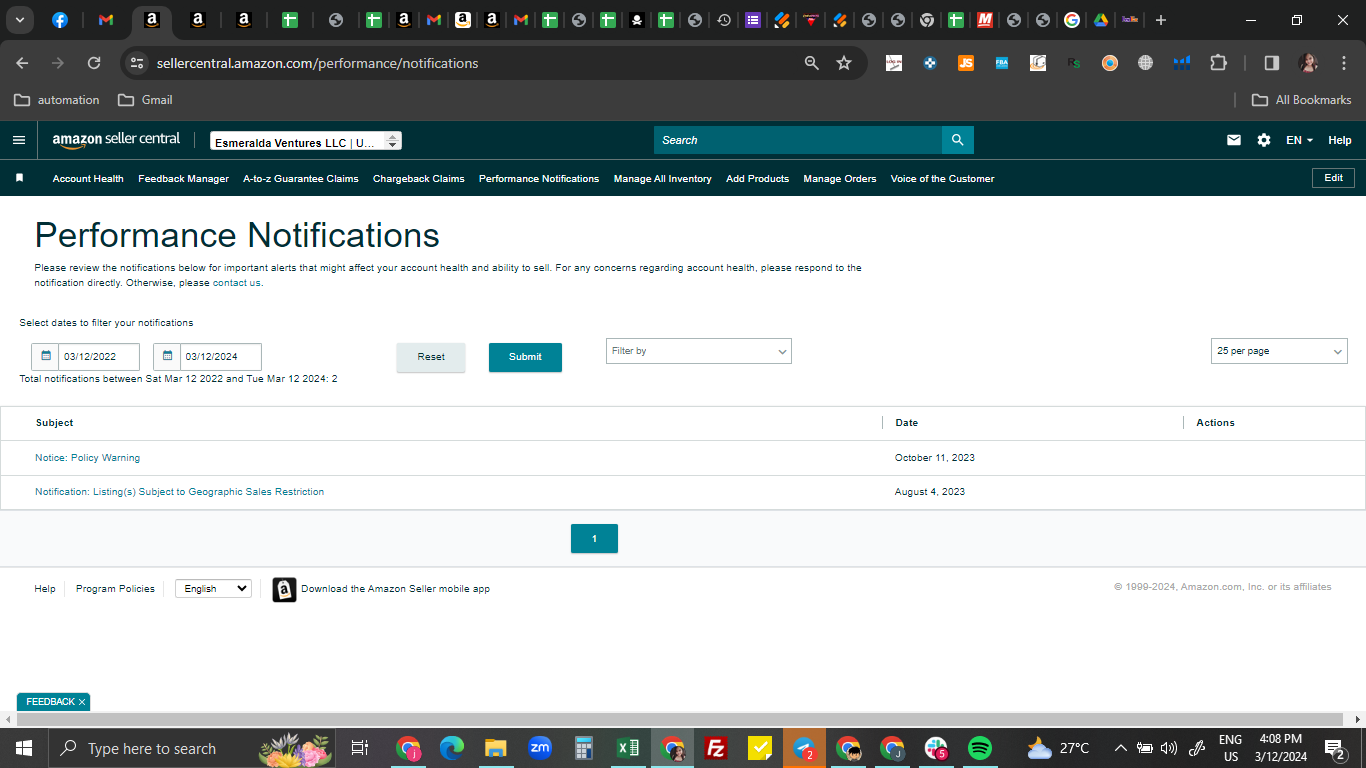Open Program Policies footer link

[x=115, y=589]
